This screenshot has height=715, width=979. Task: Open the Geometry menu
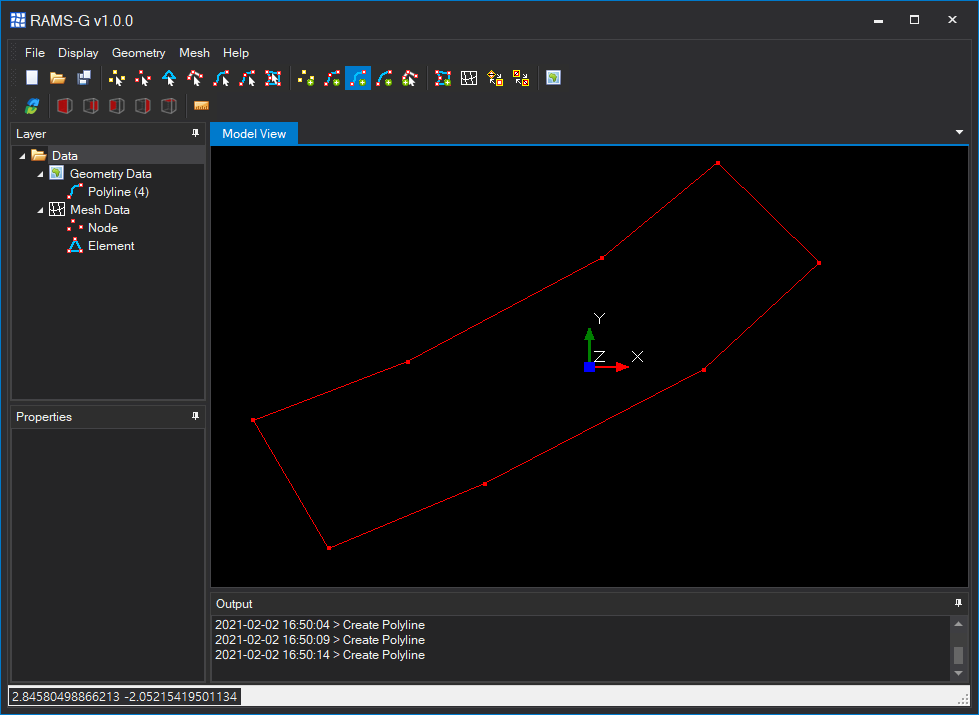click(x=138, y=53)
